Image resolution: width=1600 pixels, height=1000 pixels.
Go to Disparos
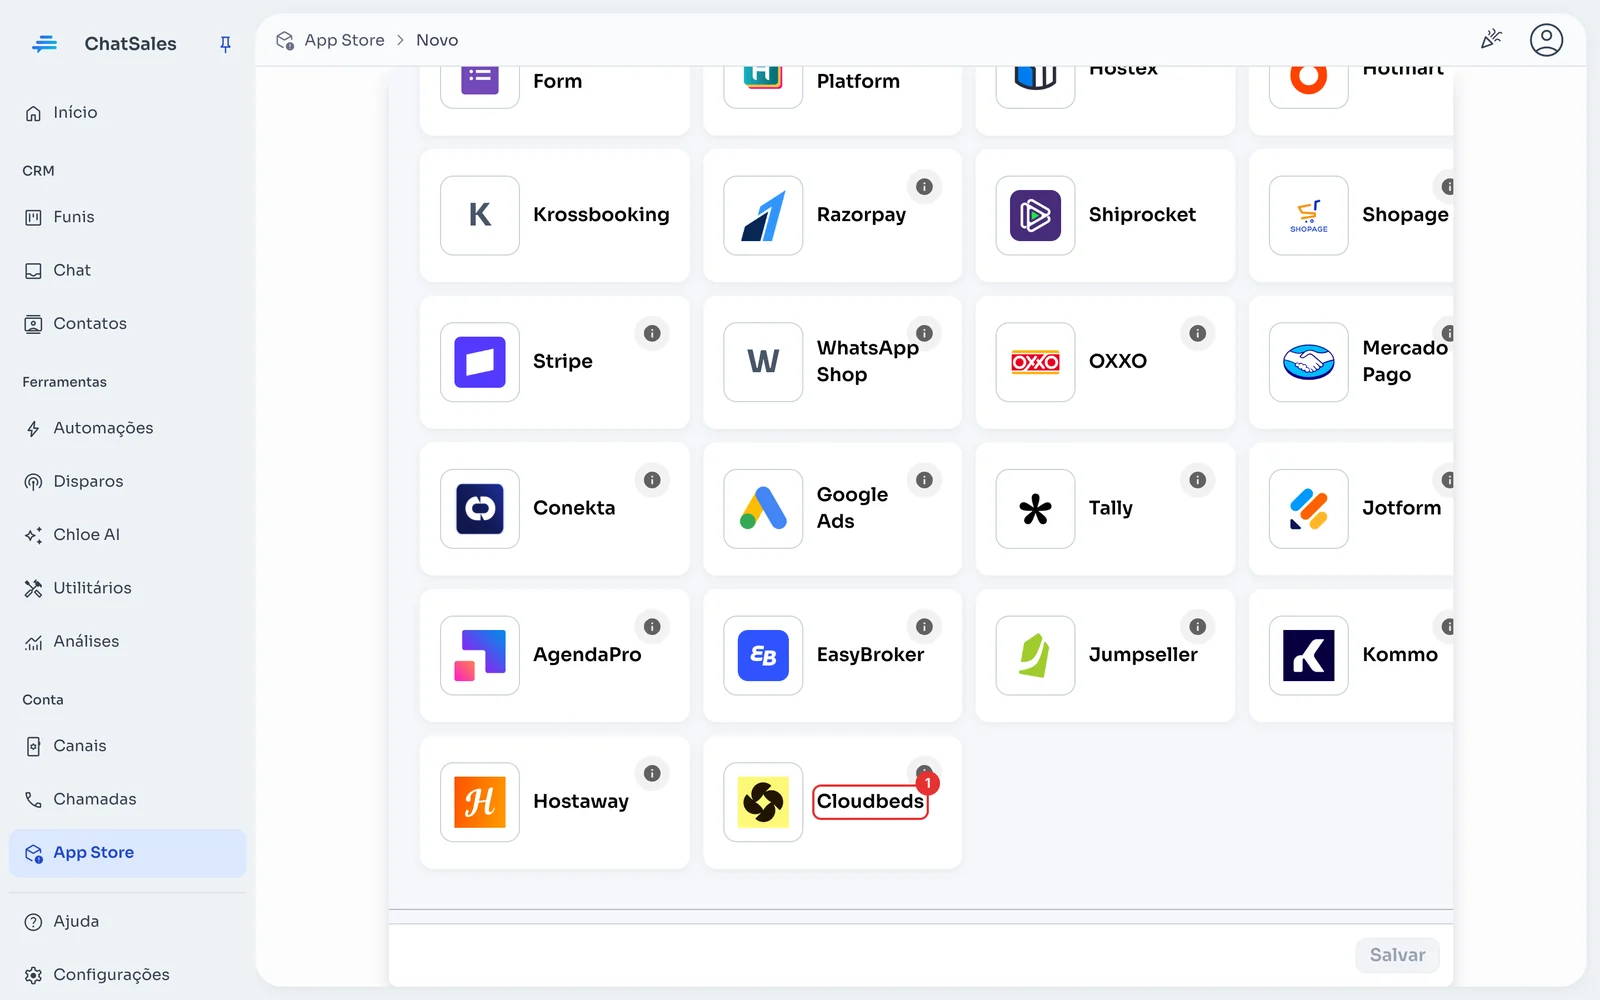tap(127, 481)
